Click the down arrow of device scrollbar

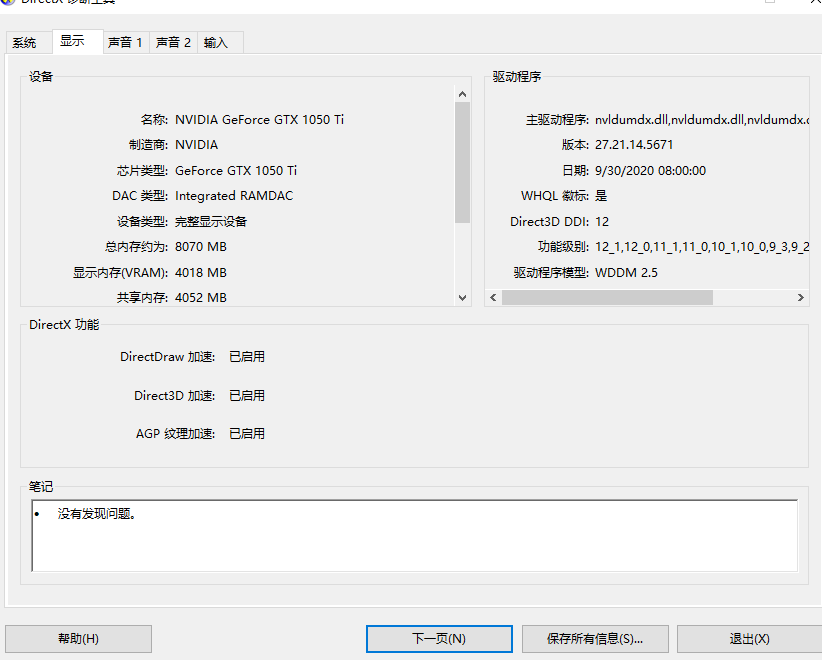point(462,298)
